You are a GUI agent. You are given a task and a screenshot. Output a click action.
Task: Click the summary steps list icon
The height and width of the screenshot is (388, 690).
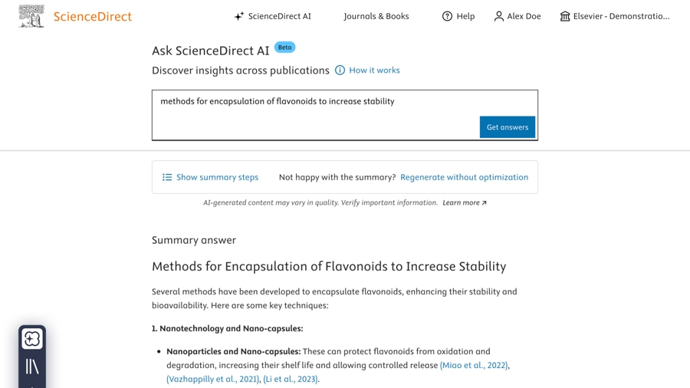(167, 177)
